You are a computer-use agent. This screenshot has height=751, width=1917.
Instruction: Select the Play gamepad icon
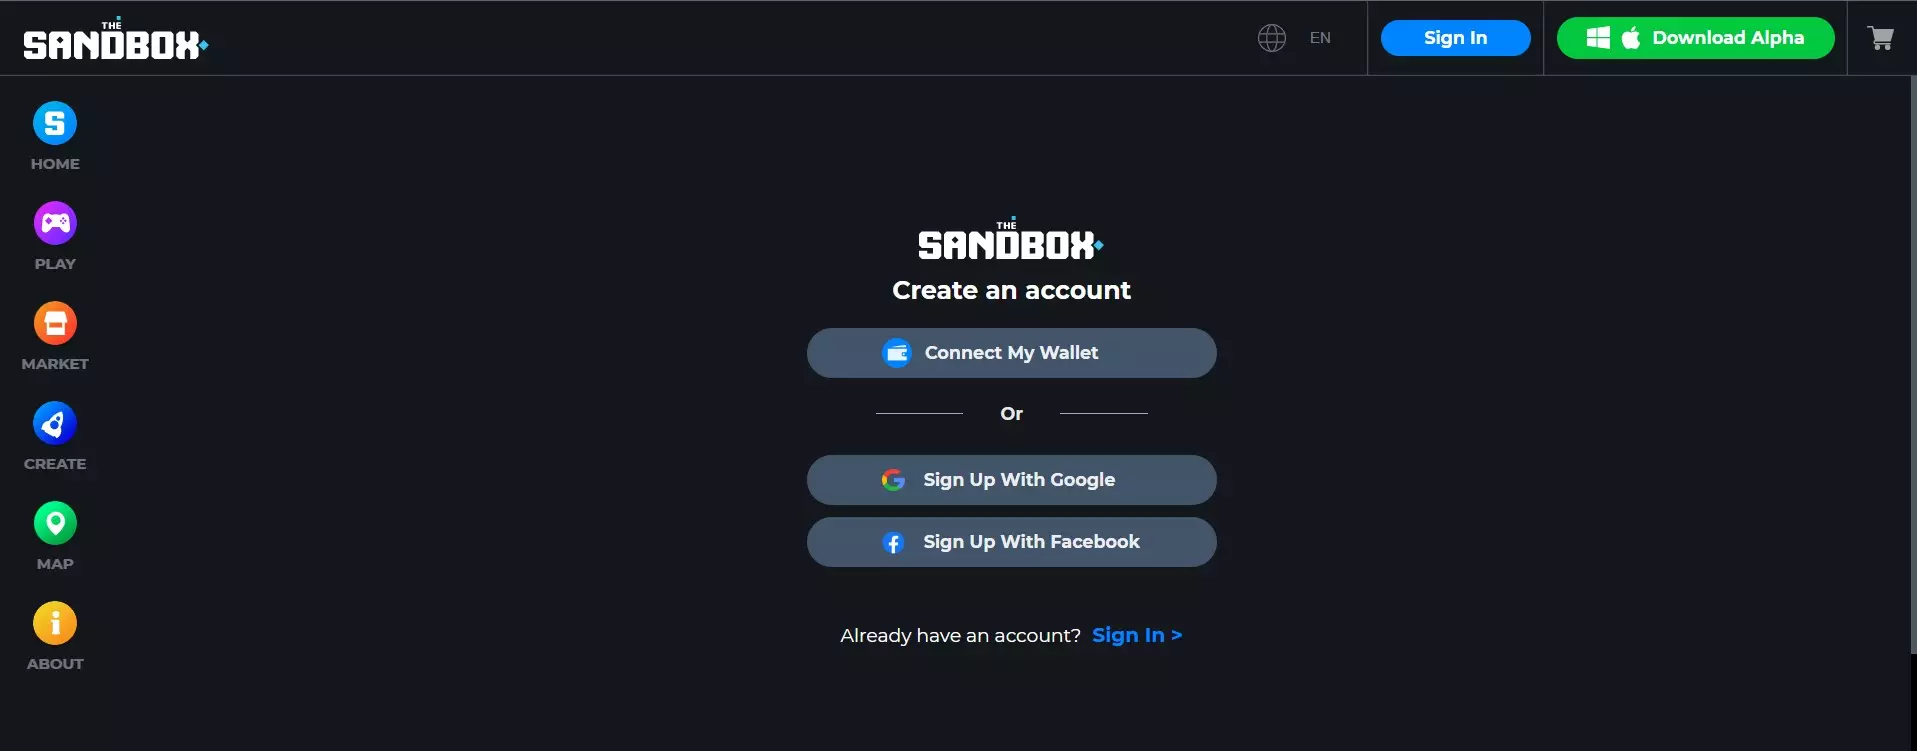pos(55,223)
